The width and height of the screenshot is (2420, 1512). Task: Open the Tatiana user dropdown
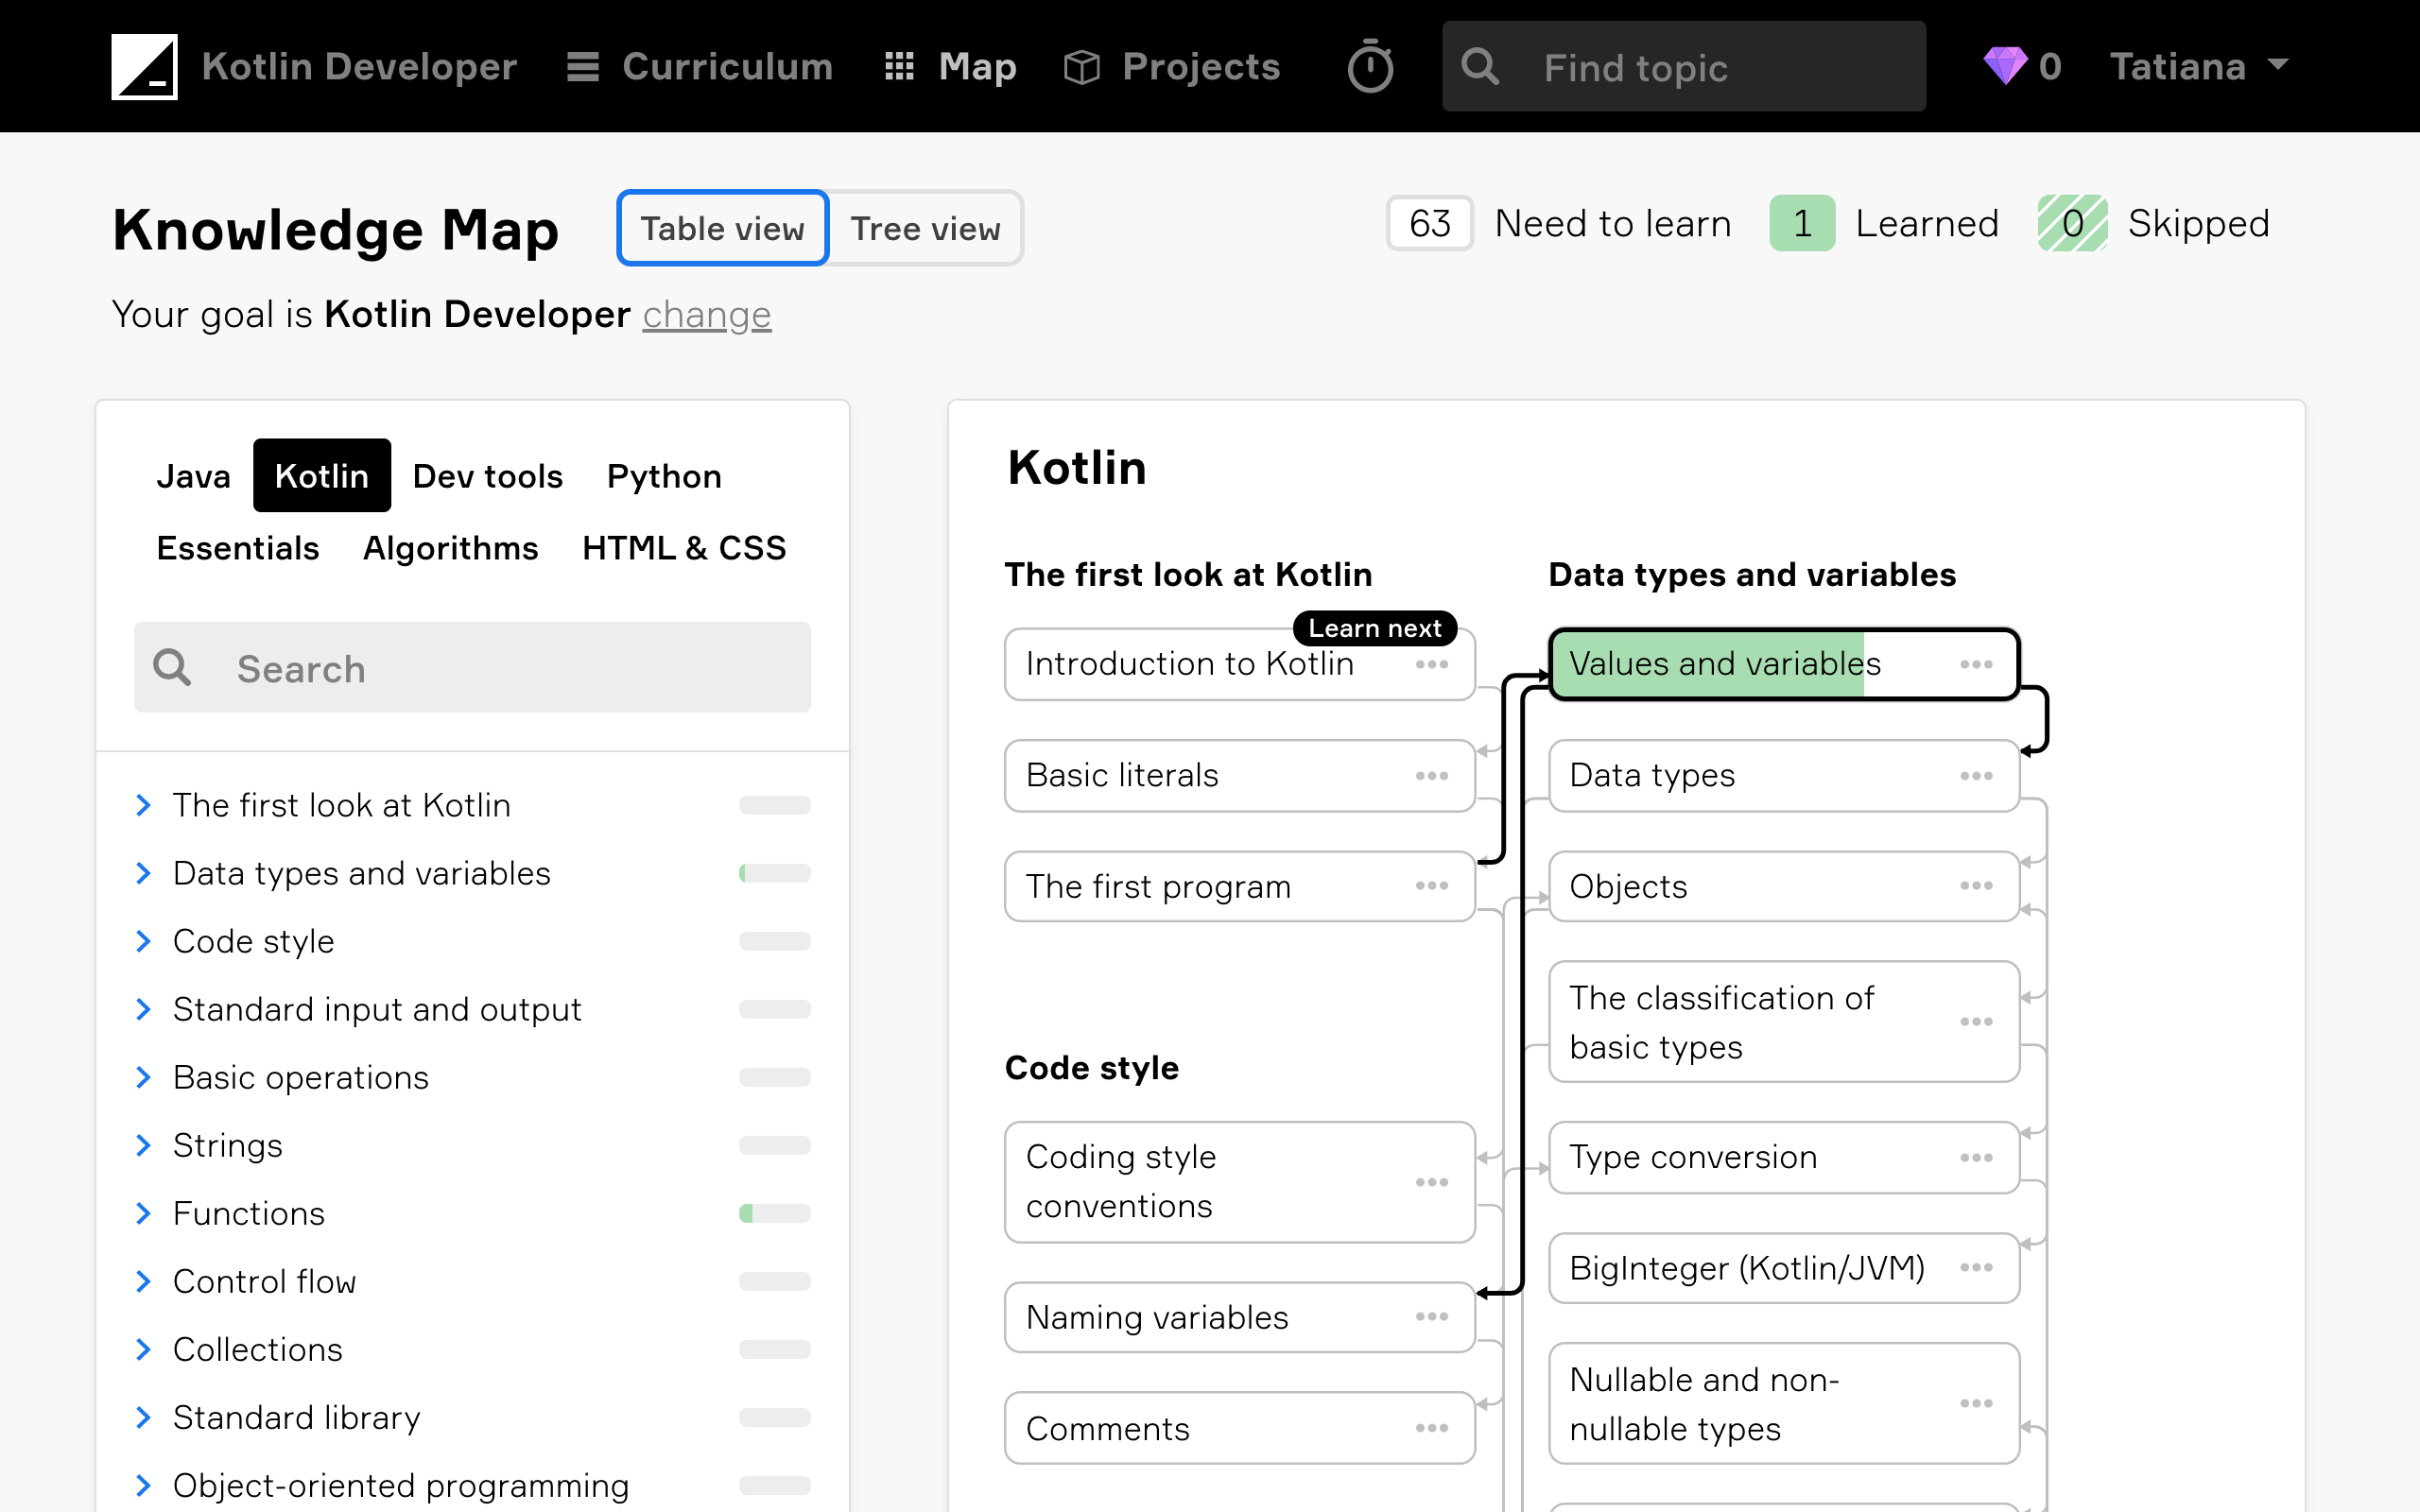pyautogui.click(x=2198, y=66)
